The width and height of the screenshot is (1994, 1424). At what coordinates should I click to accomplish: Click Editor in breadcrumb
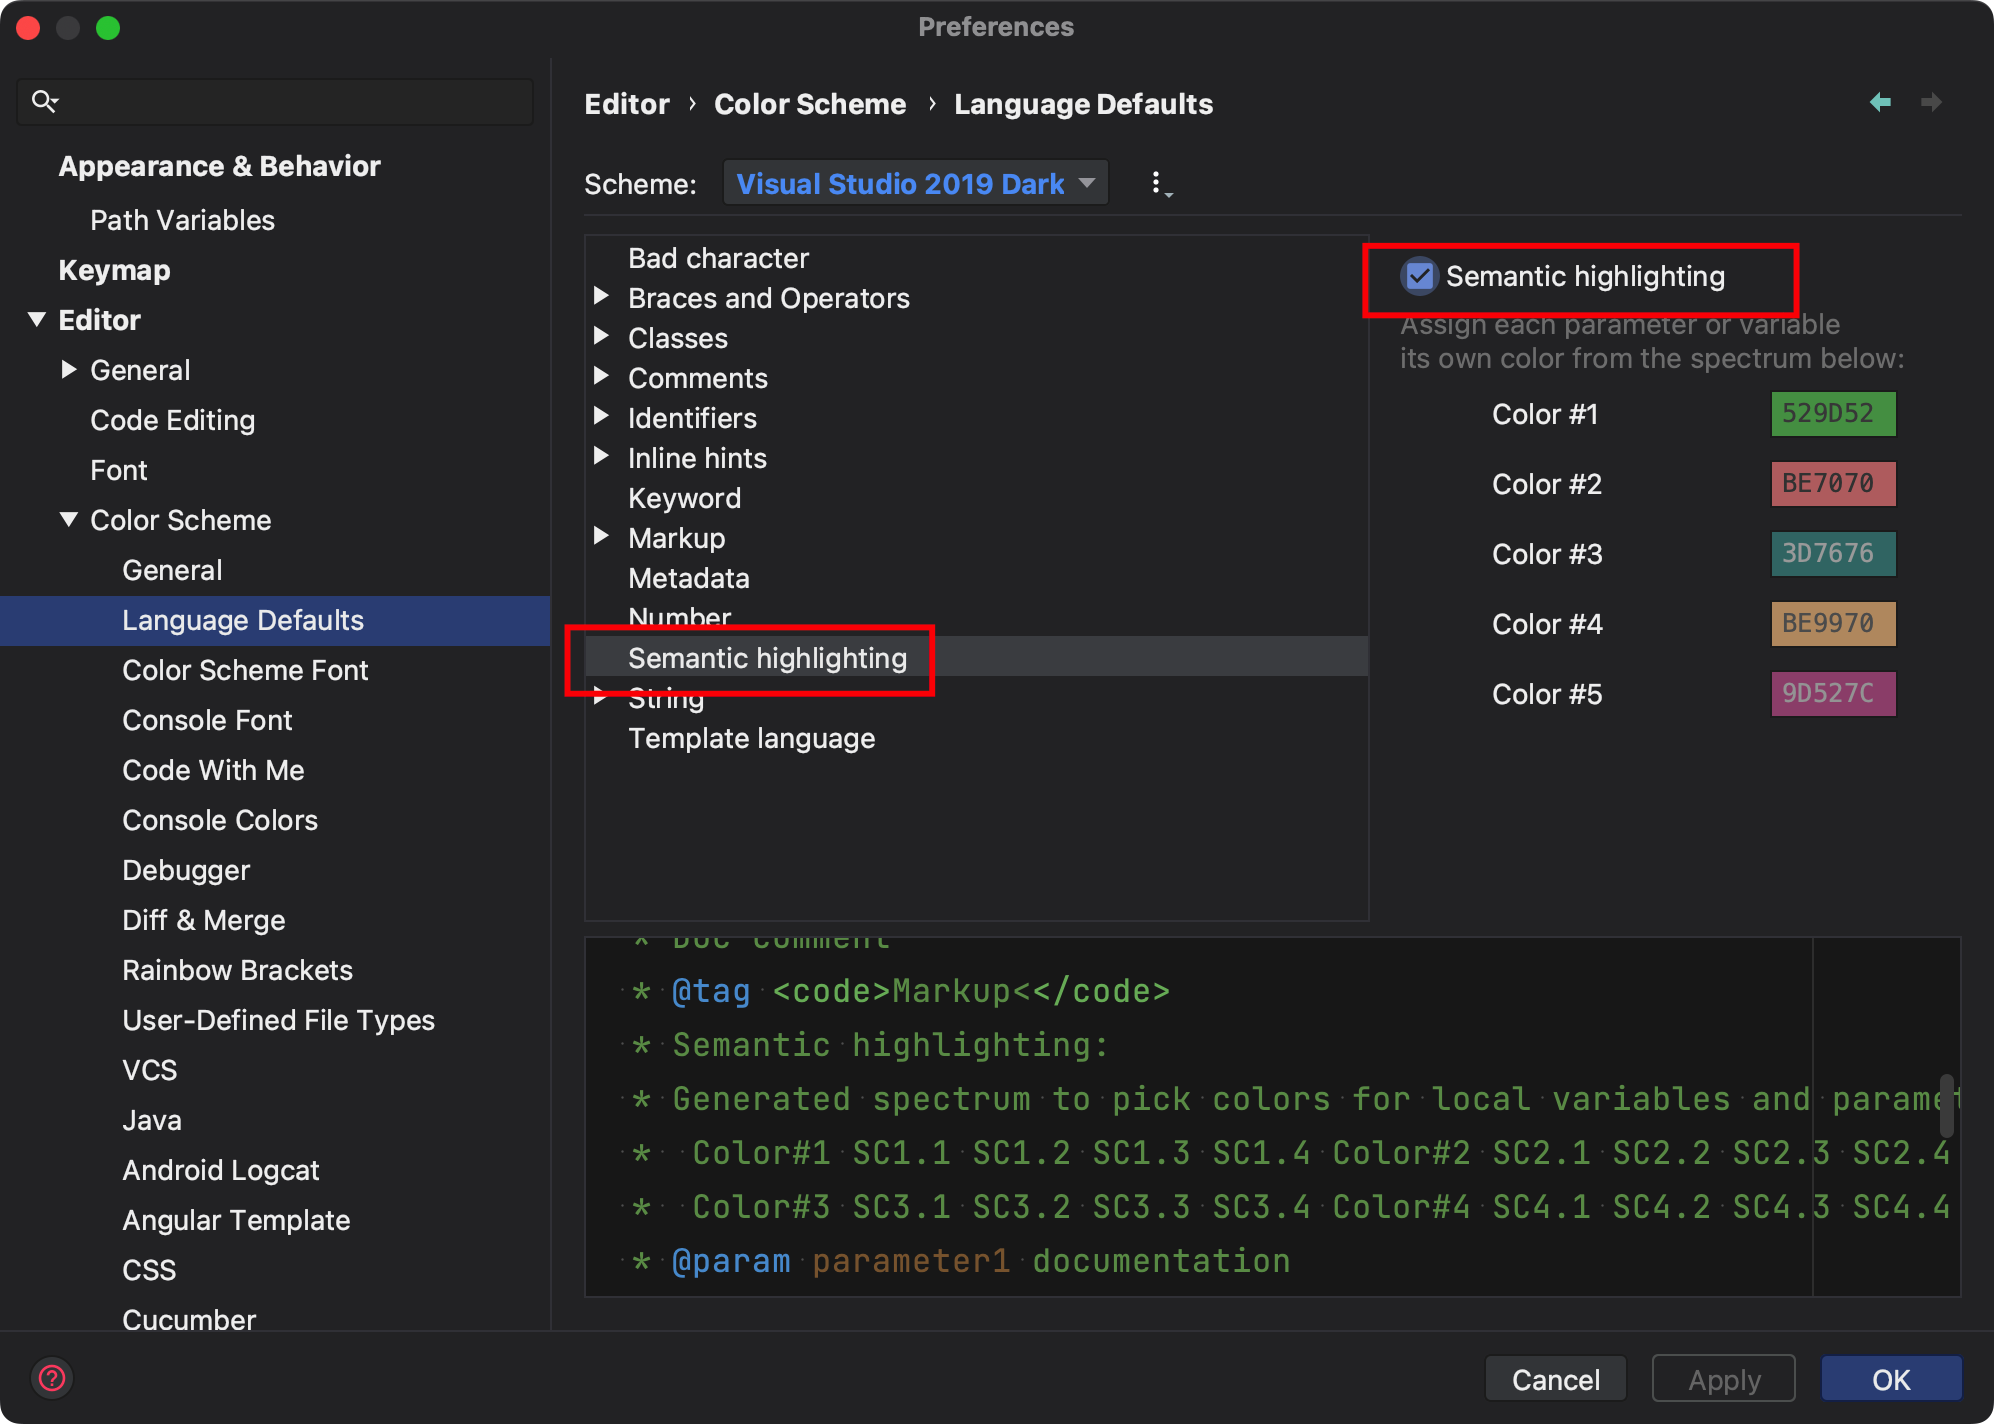(x=627, y=104)
